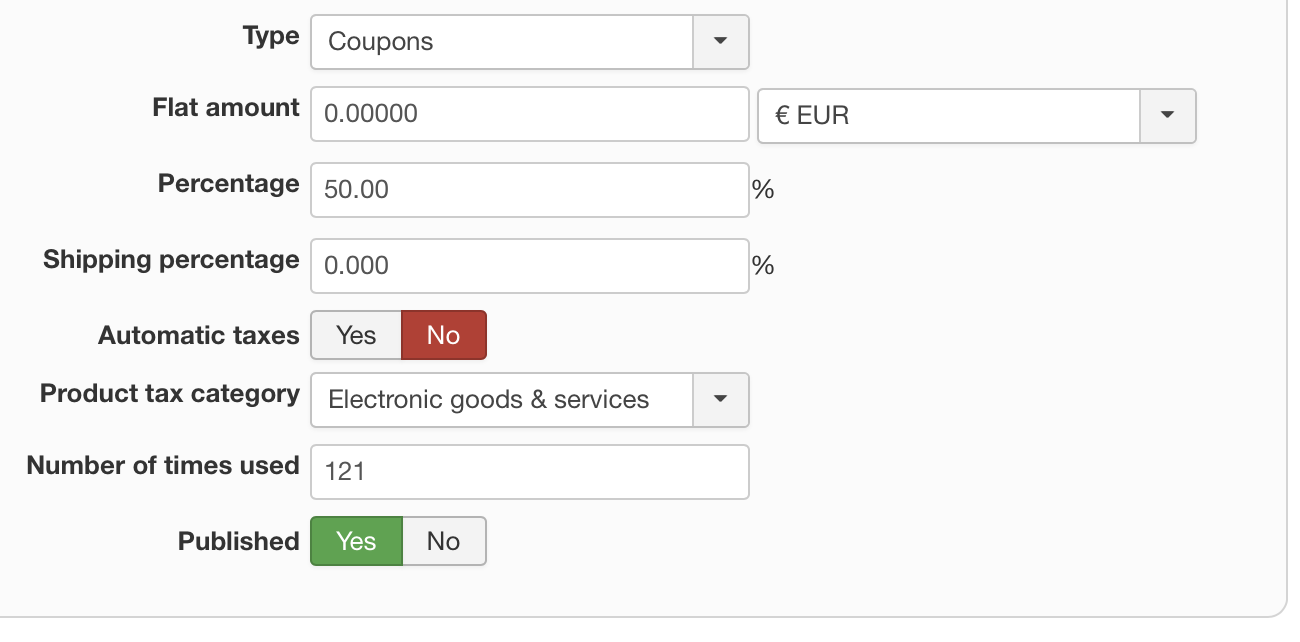Click the Automatic taxes label
The image size is (1300, 642).
point(199,336)
